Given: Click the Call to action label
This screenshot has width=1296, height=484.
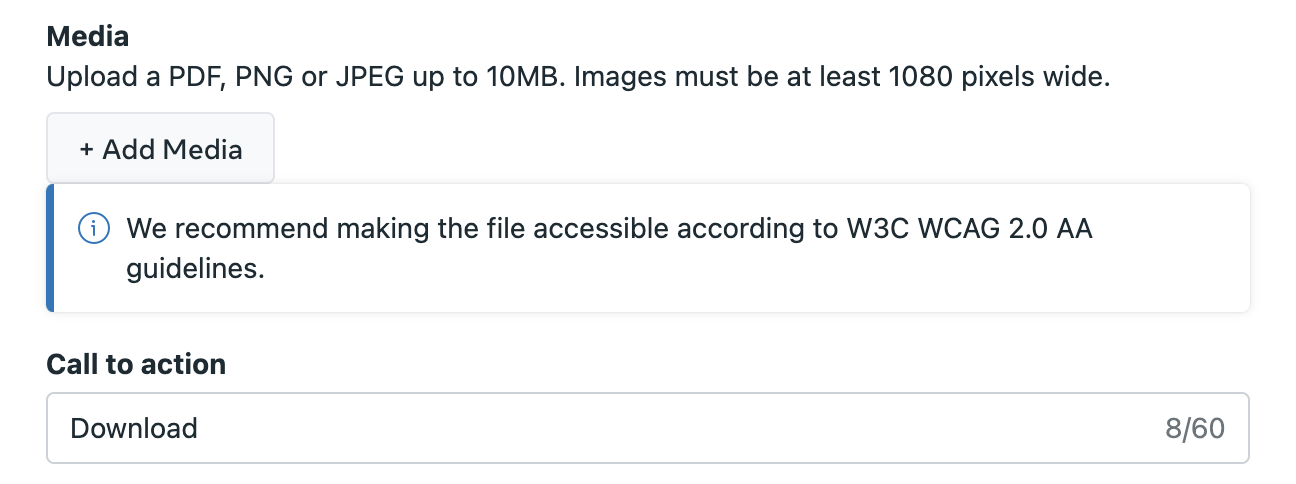Looking at the screenshot, I should click(x=136, y=364).
